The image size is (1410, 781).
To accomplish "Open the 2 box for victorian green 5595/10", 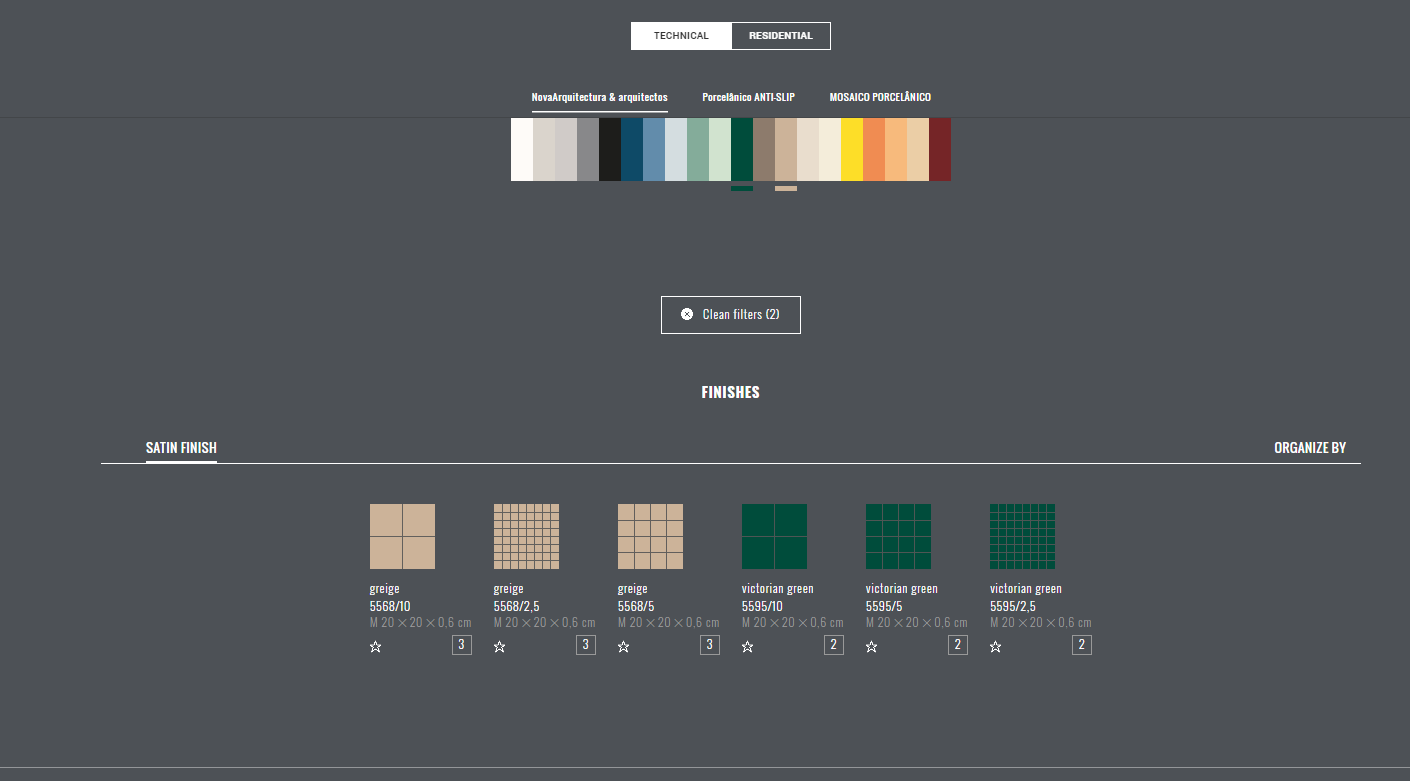I will click(834, 645).
